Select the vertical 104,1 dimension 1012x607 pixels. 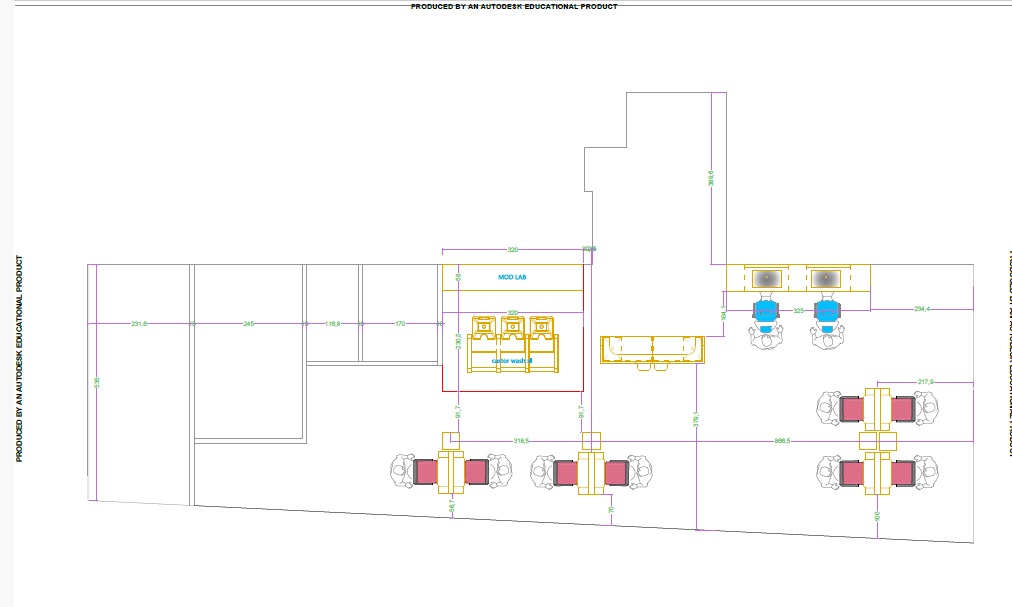(724, 313)
